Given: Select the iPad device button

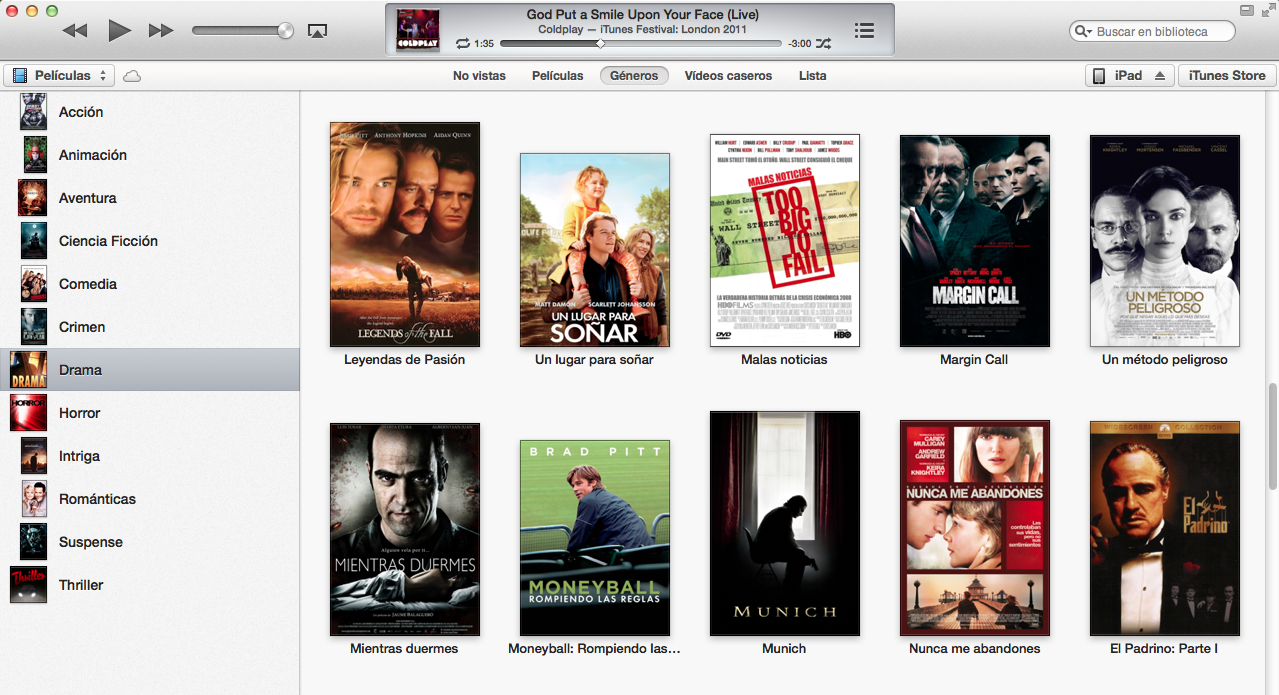Looking at the screenshot, I should [1118, 76].
